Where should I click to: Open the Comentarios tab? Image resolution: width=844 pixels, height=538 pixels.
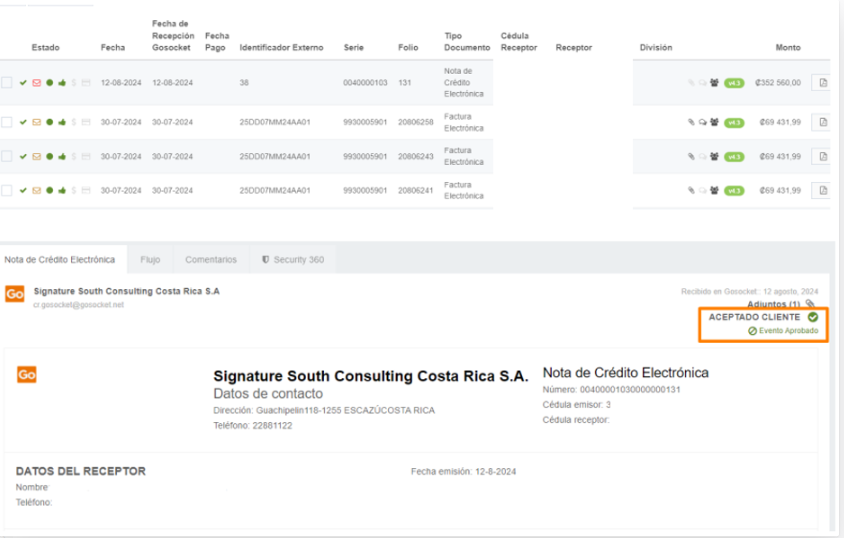211,259
